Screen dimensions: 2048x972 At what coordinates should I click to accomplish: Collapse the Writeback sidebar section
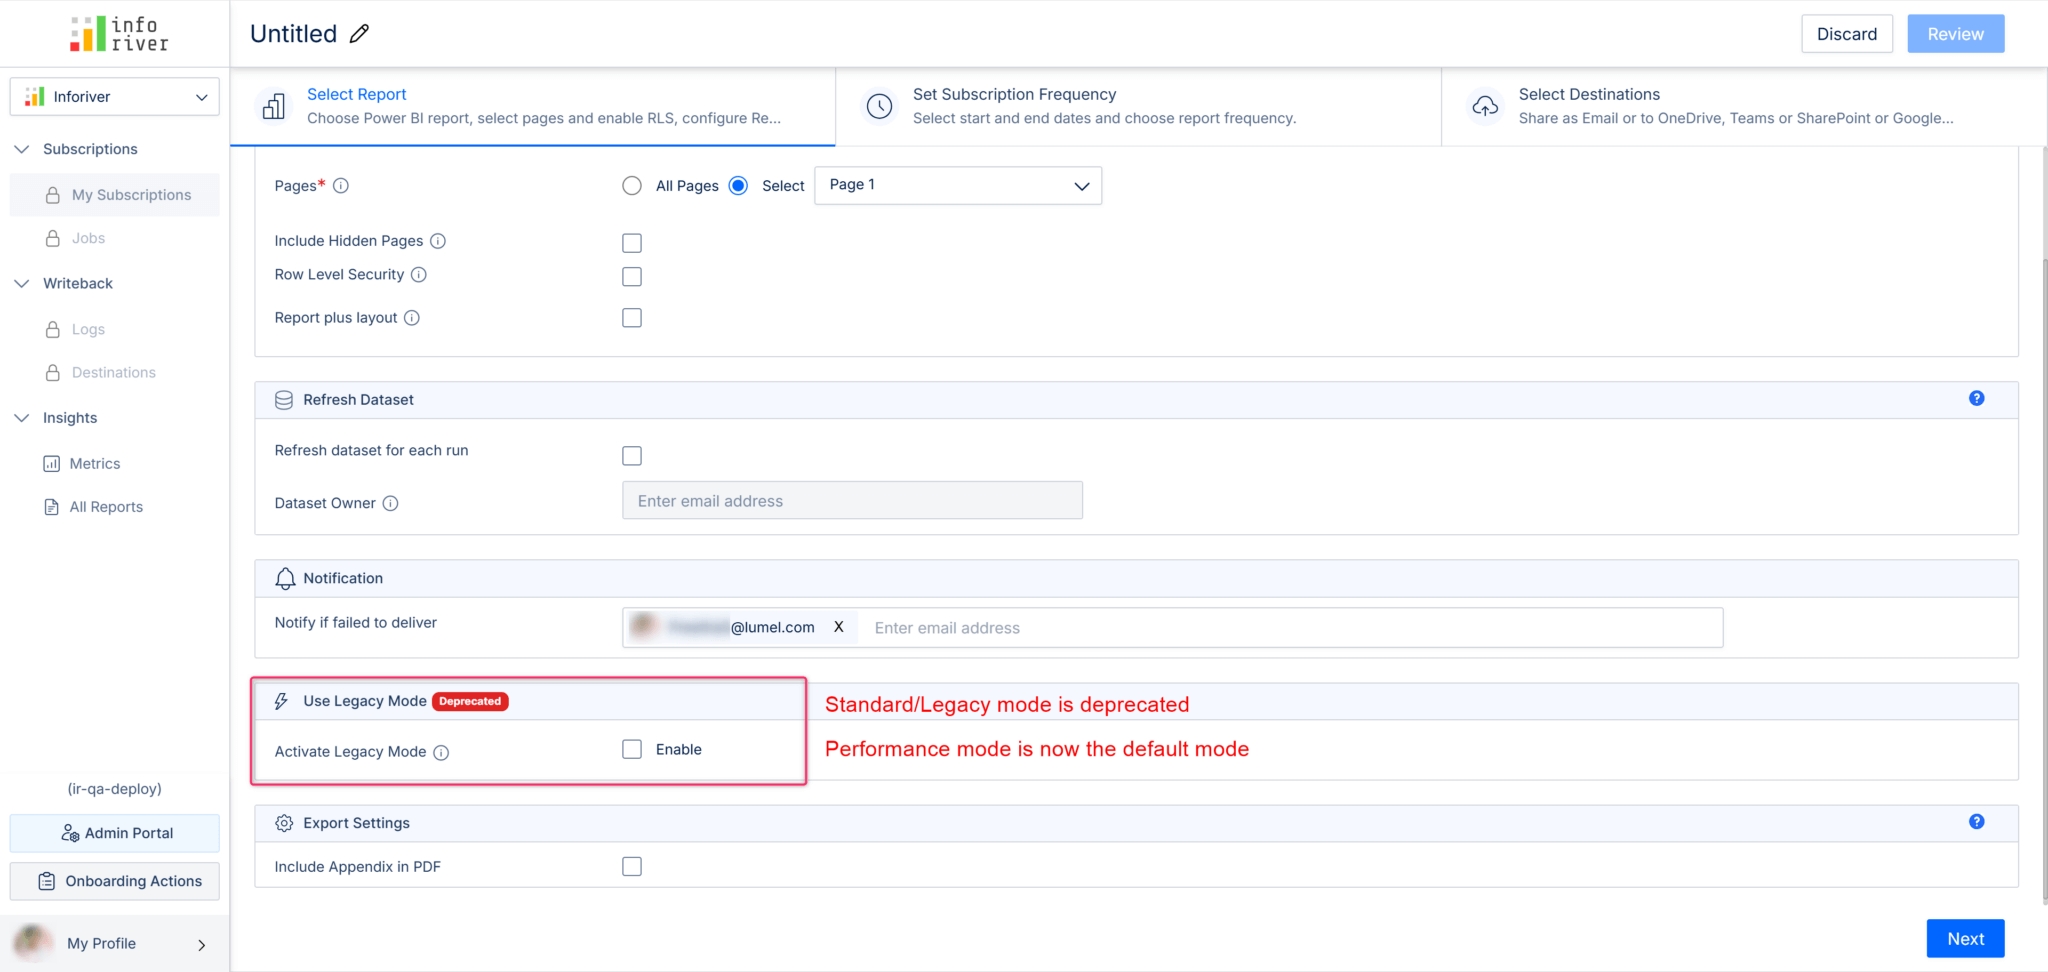[x=22, y=284]
